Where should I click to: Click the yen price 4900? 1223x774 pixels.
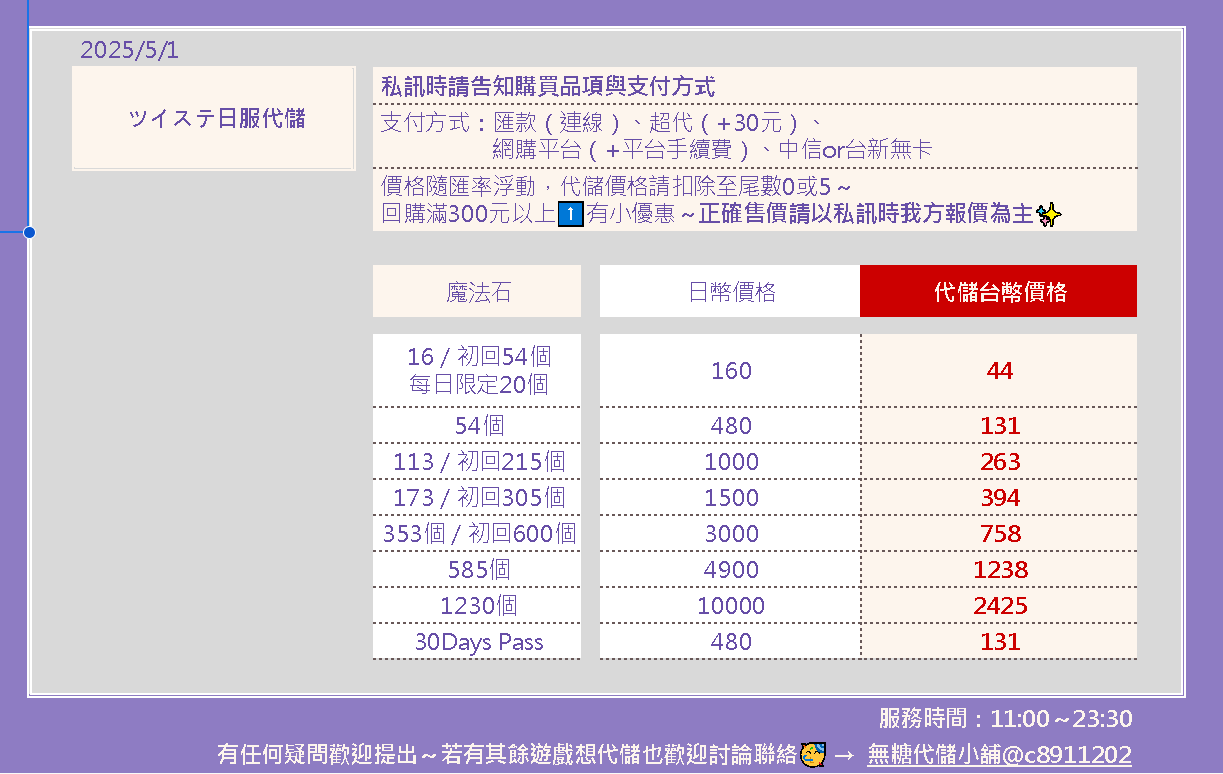tap(730, 569)
